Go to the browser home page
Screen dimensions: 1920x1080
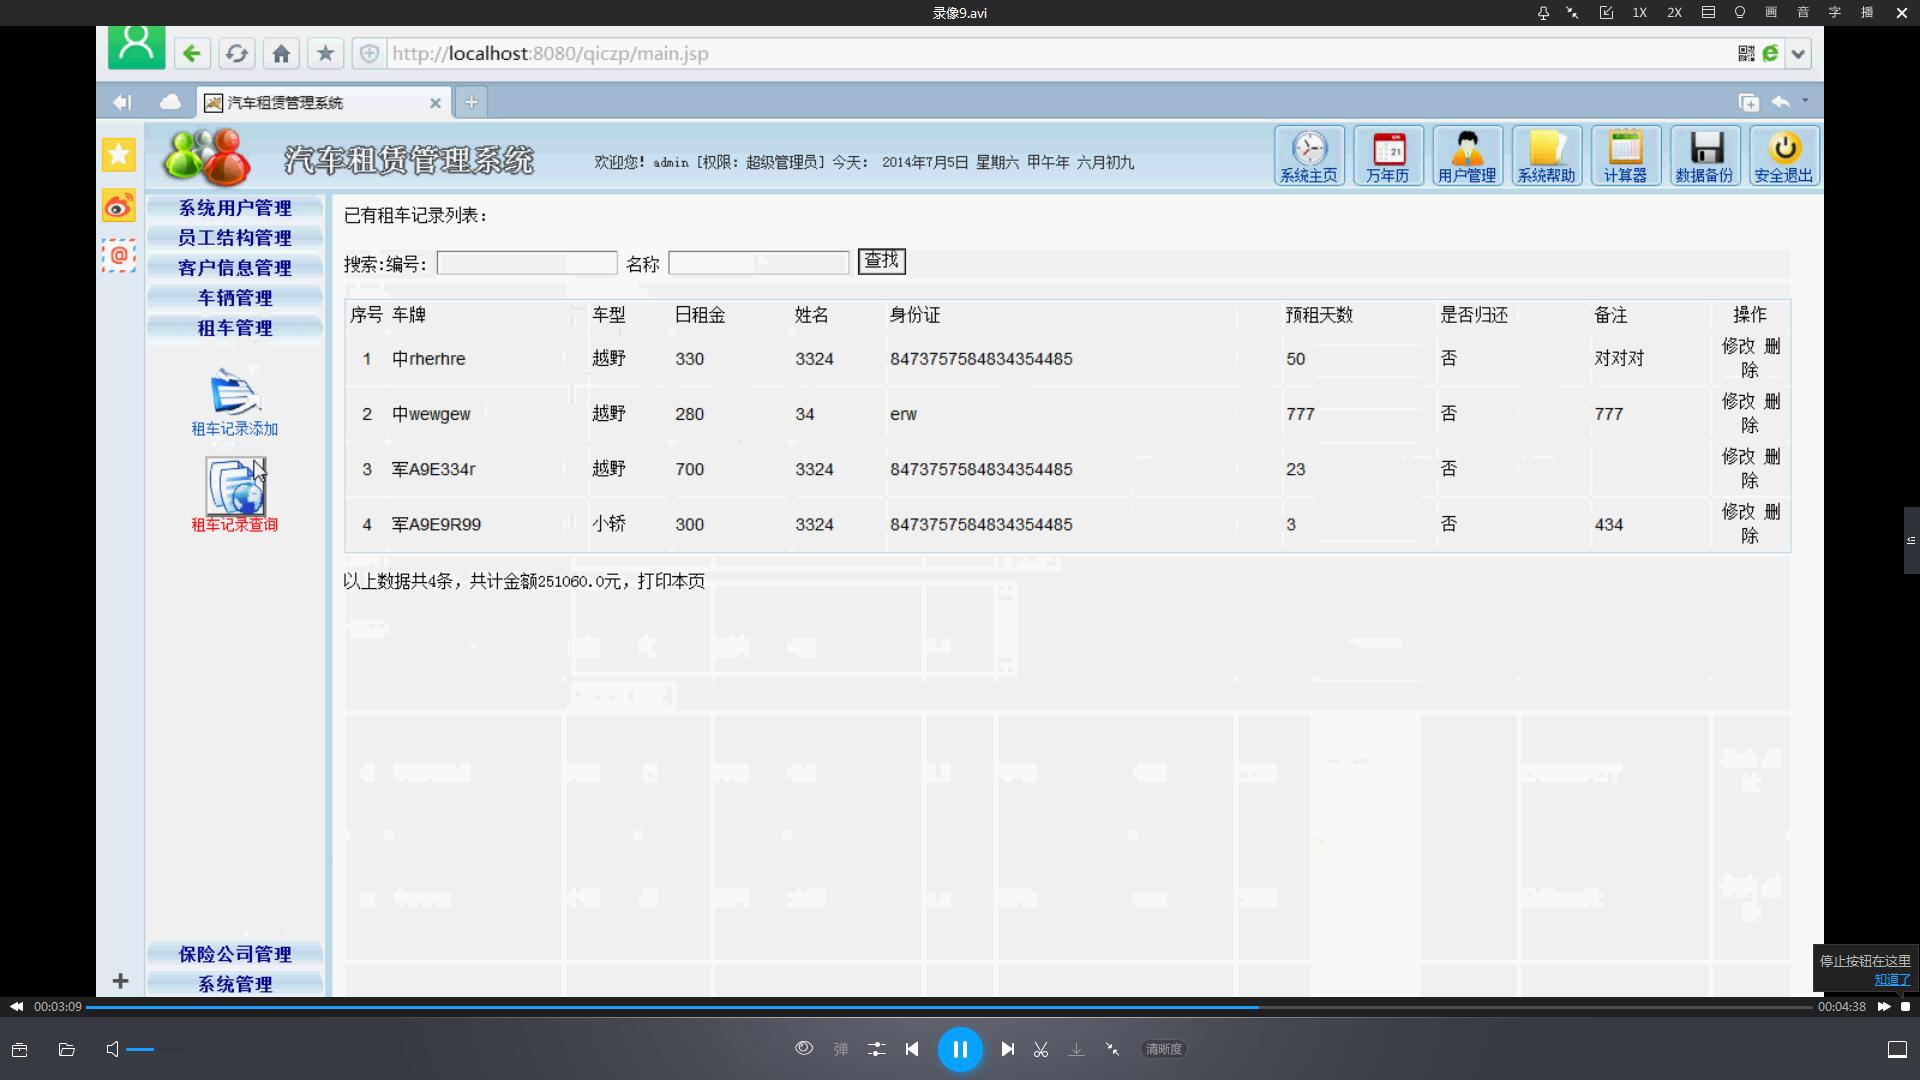coord(281,54)
